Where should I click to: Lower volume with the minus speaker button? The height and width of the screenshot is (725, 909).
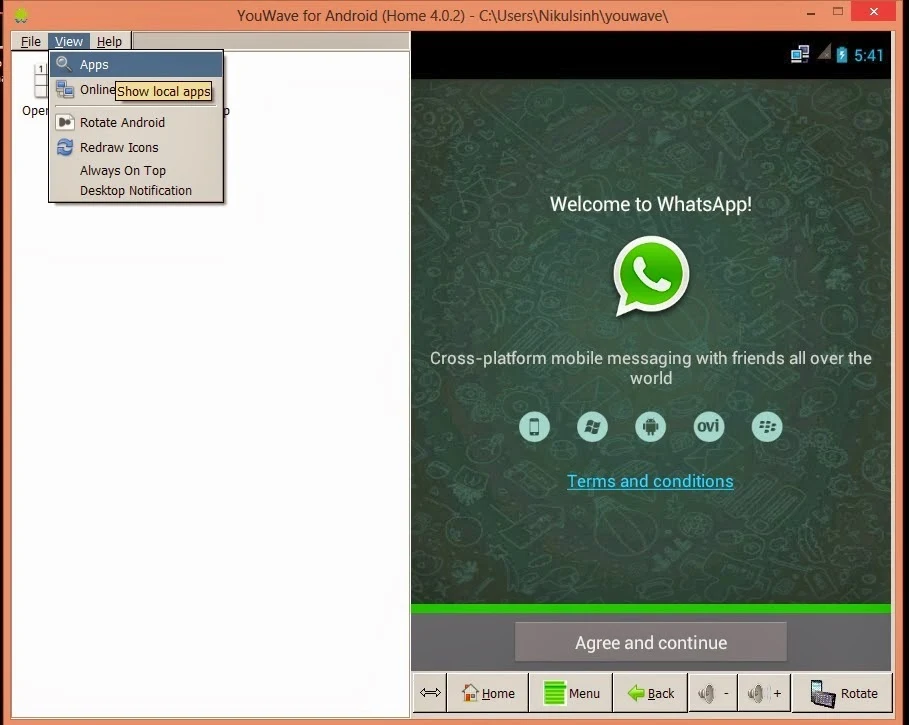click(x=713, y=693)
